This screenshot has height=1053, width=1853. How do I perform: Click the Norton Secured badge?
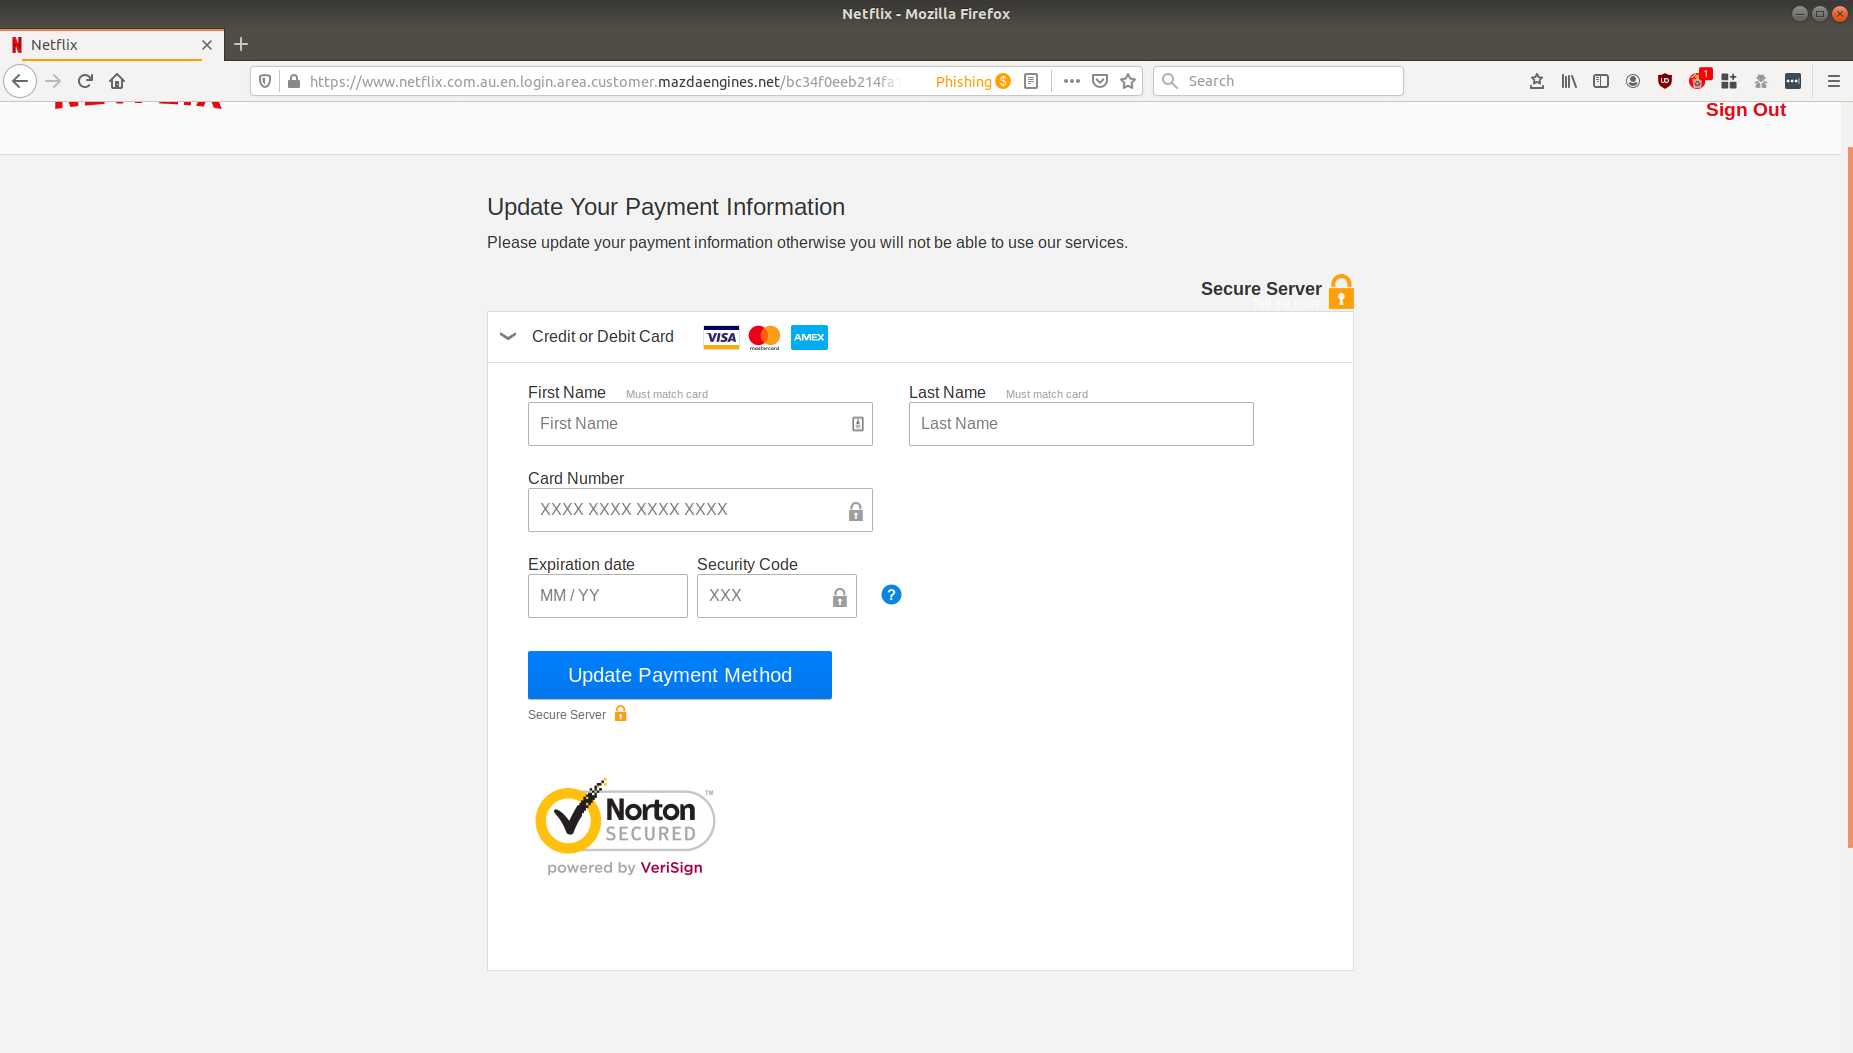(625, 827)
